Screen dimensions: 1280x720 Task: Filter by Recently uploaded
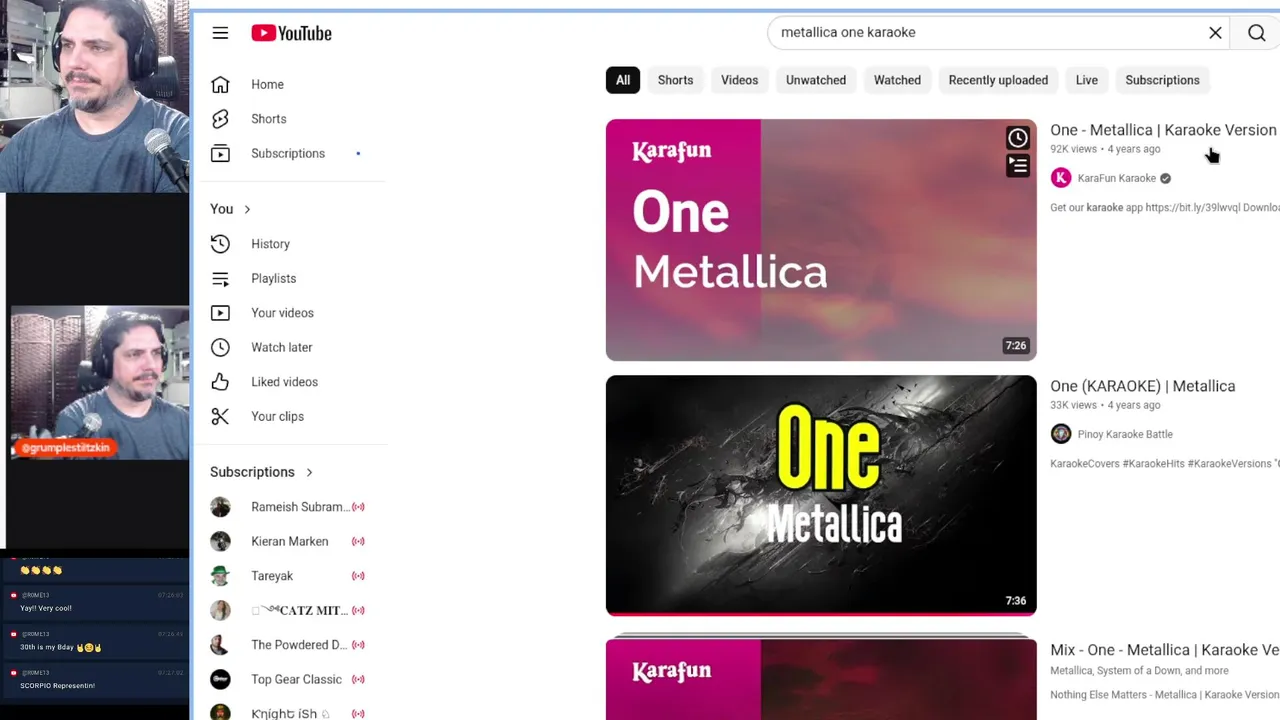click(998, 80)
